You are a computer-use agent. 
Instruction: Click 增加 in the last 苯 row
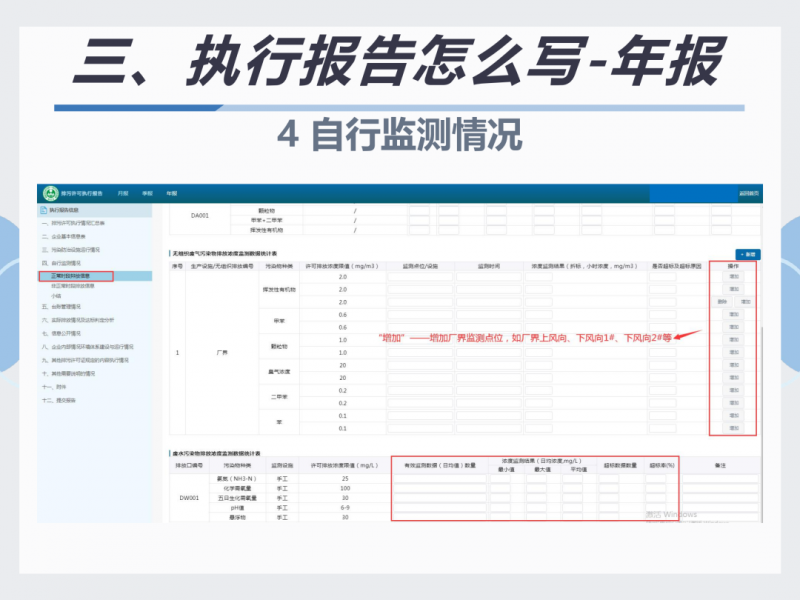pos(734,429)
